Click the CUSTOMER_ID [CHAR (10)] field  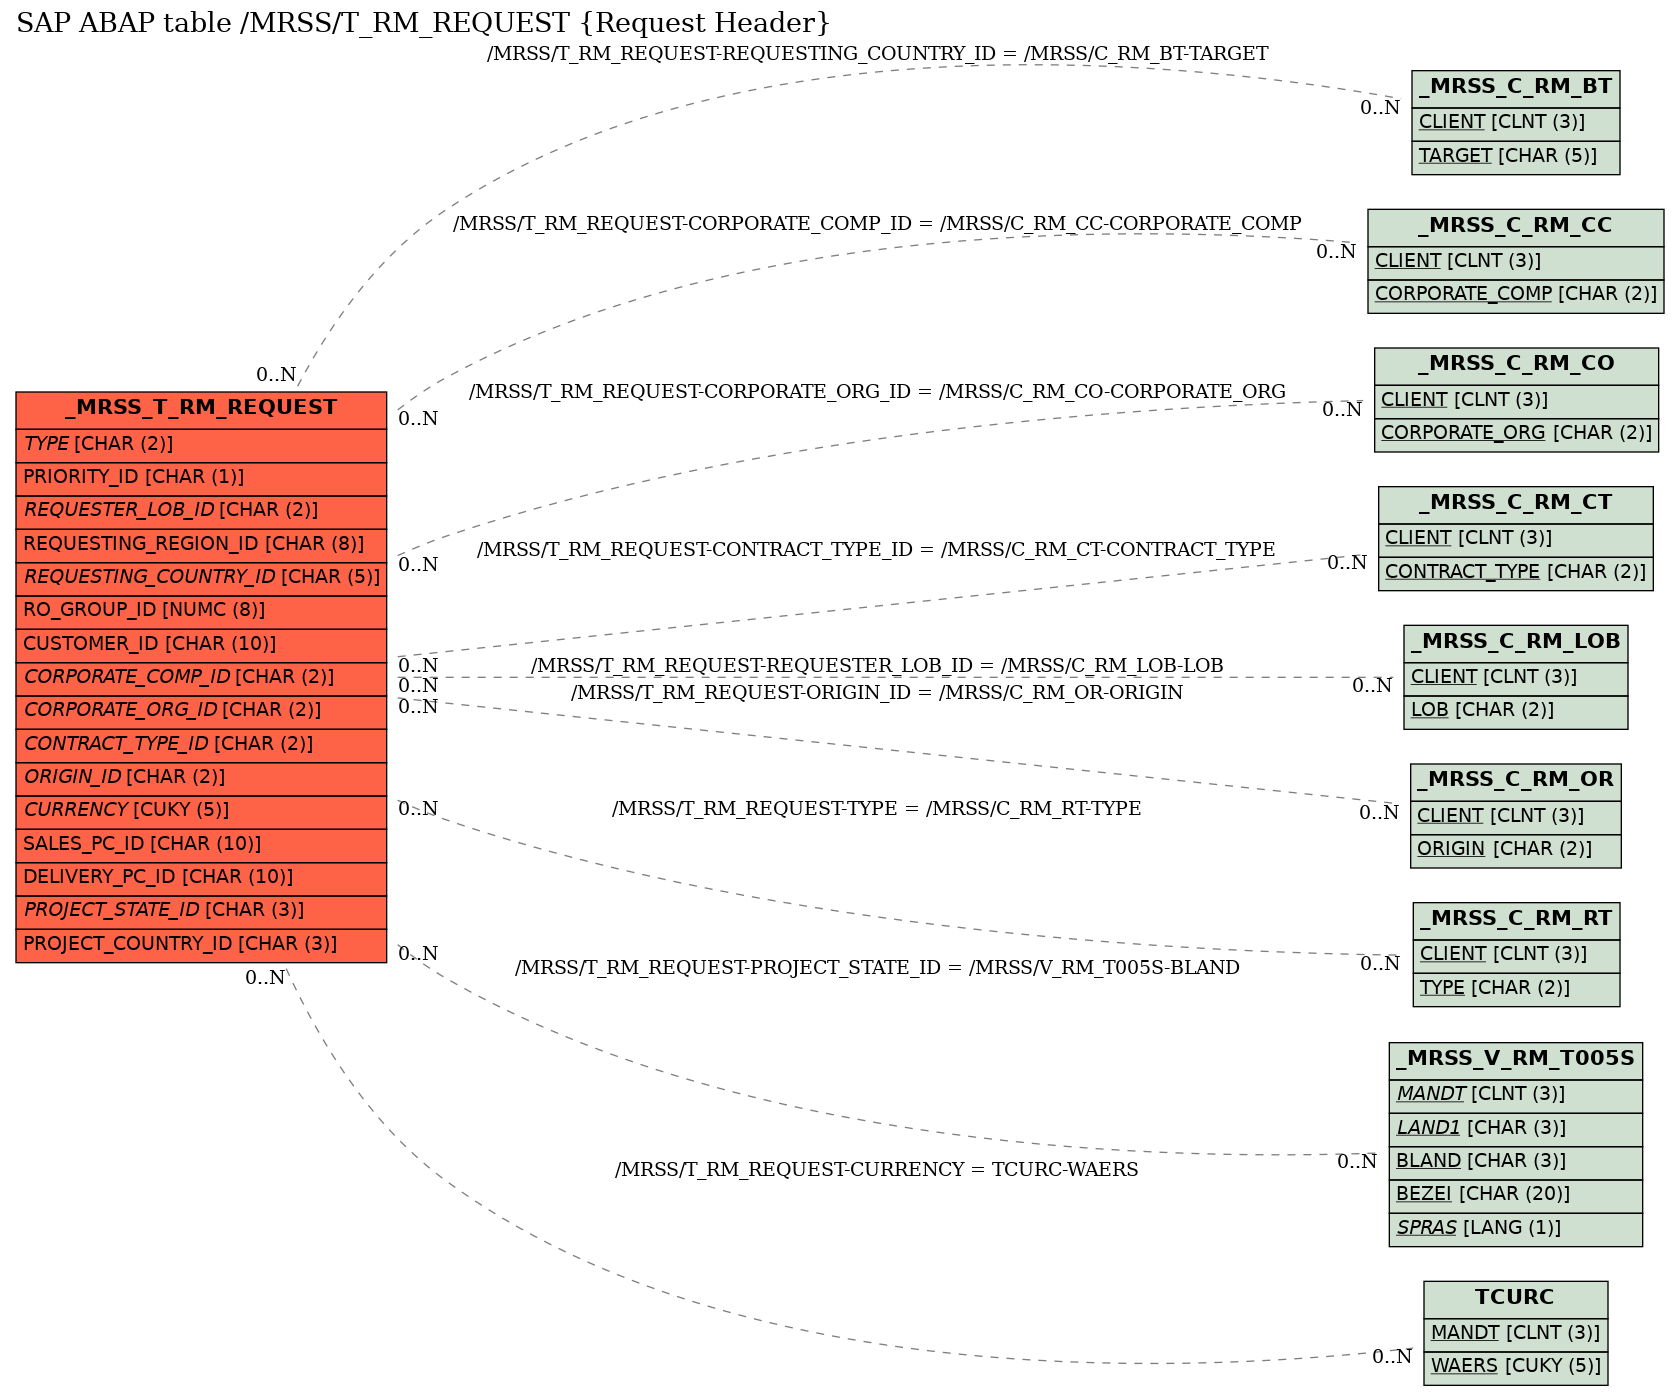201,645
